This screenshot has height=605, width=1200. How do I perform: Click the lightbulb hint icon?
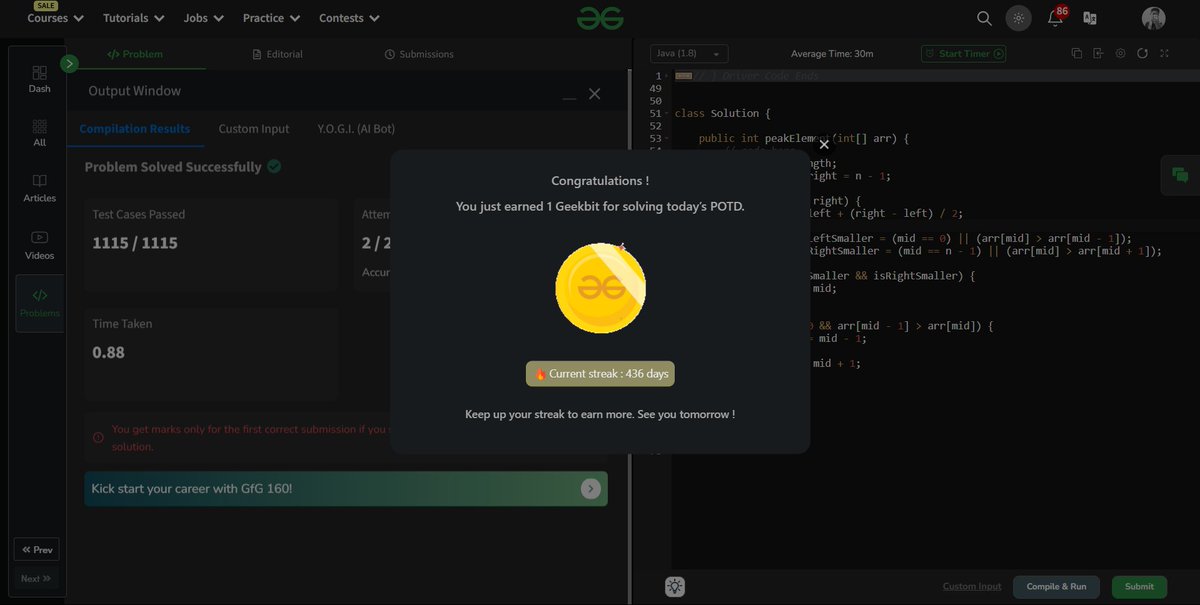pyautogui.click(x=675, y=587)
